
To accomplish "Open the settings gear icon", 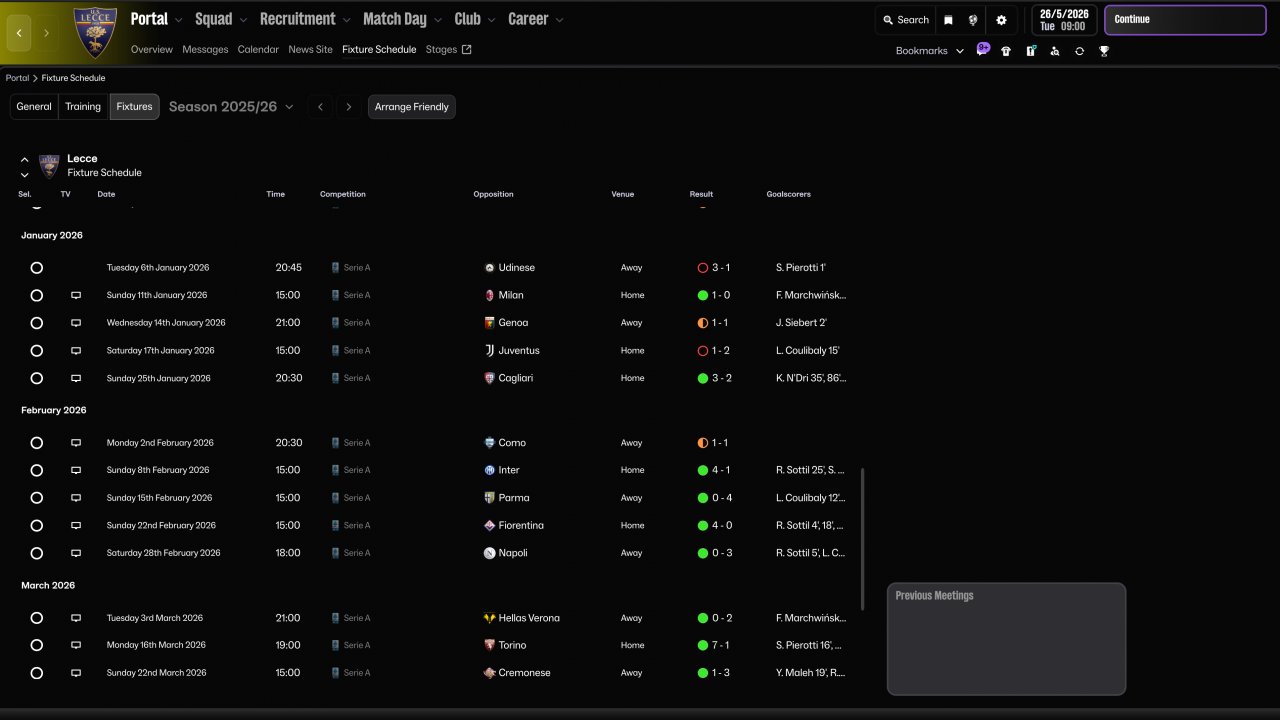I will click(x=1001, y=20).
